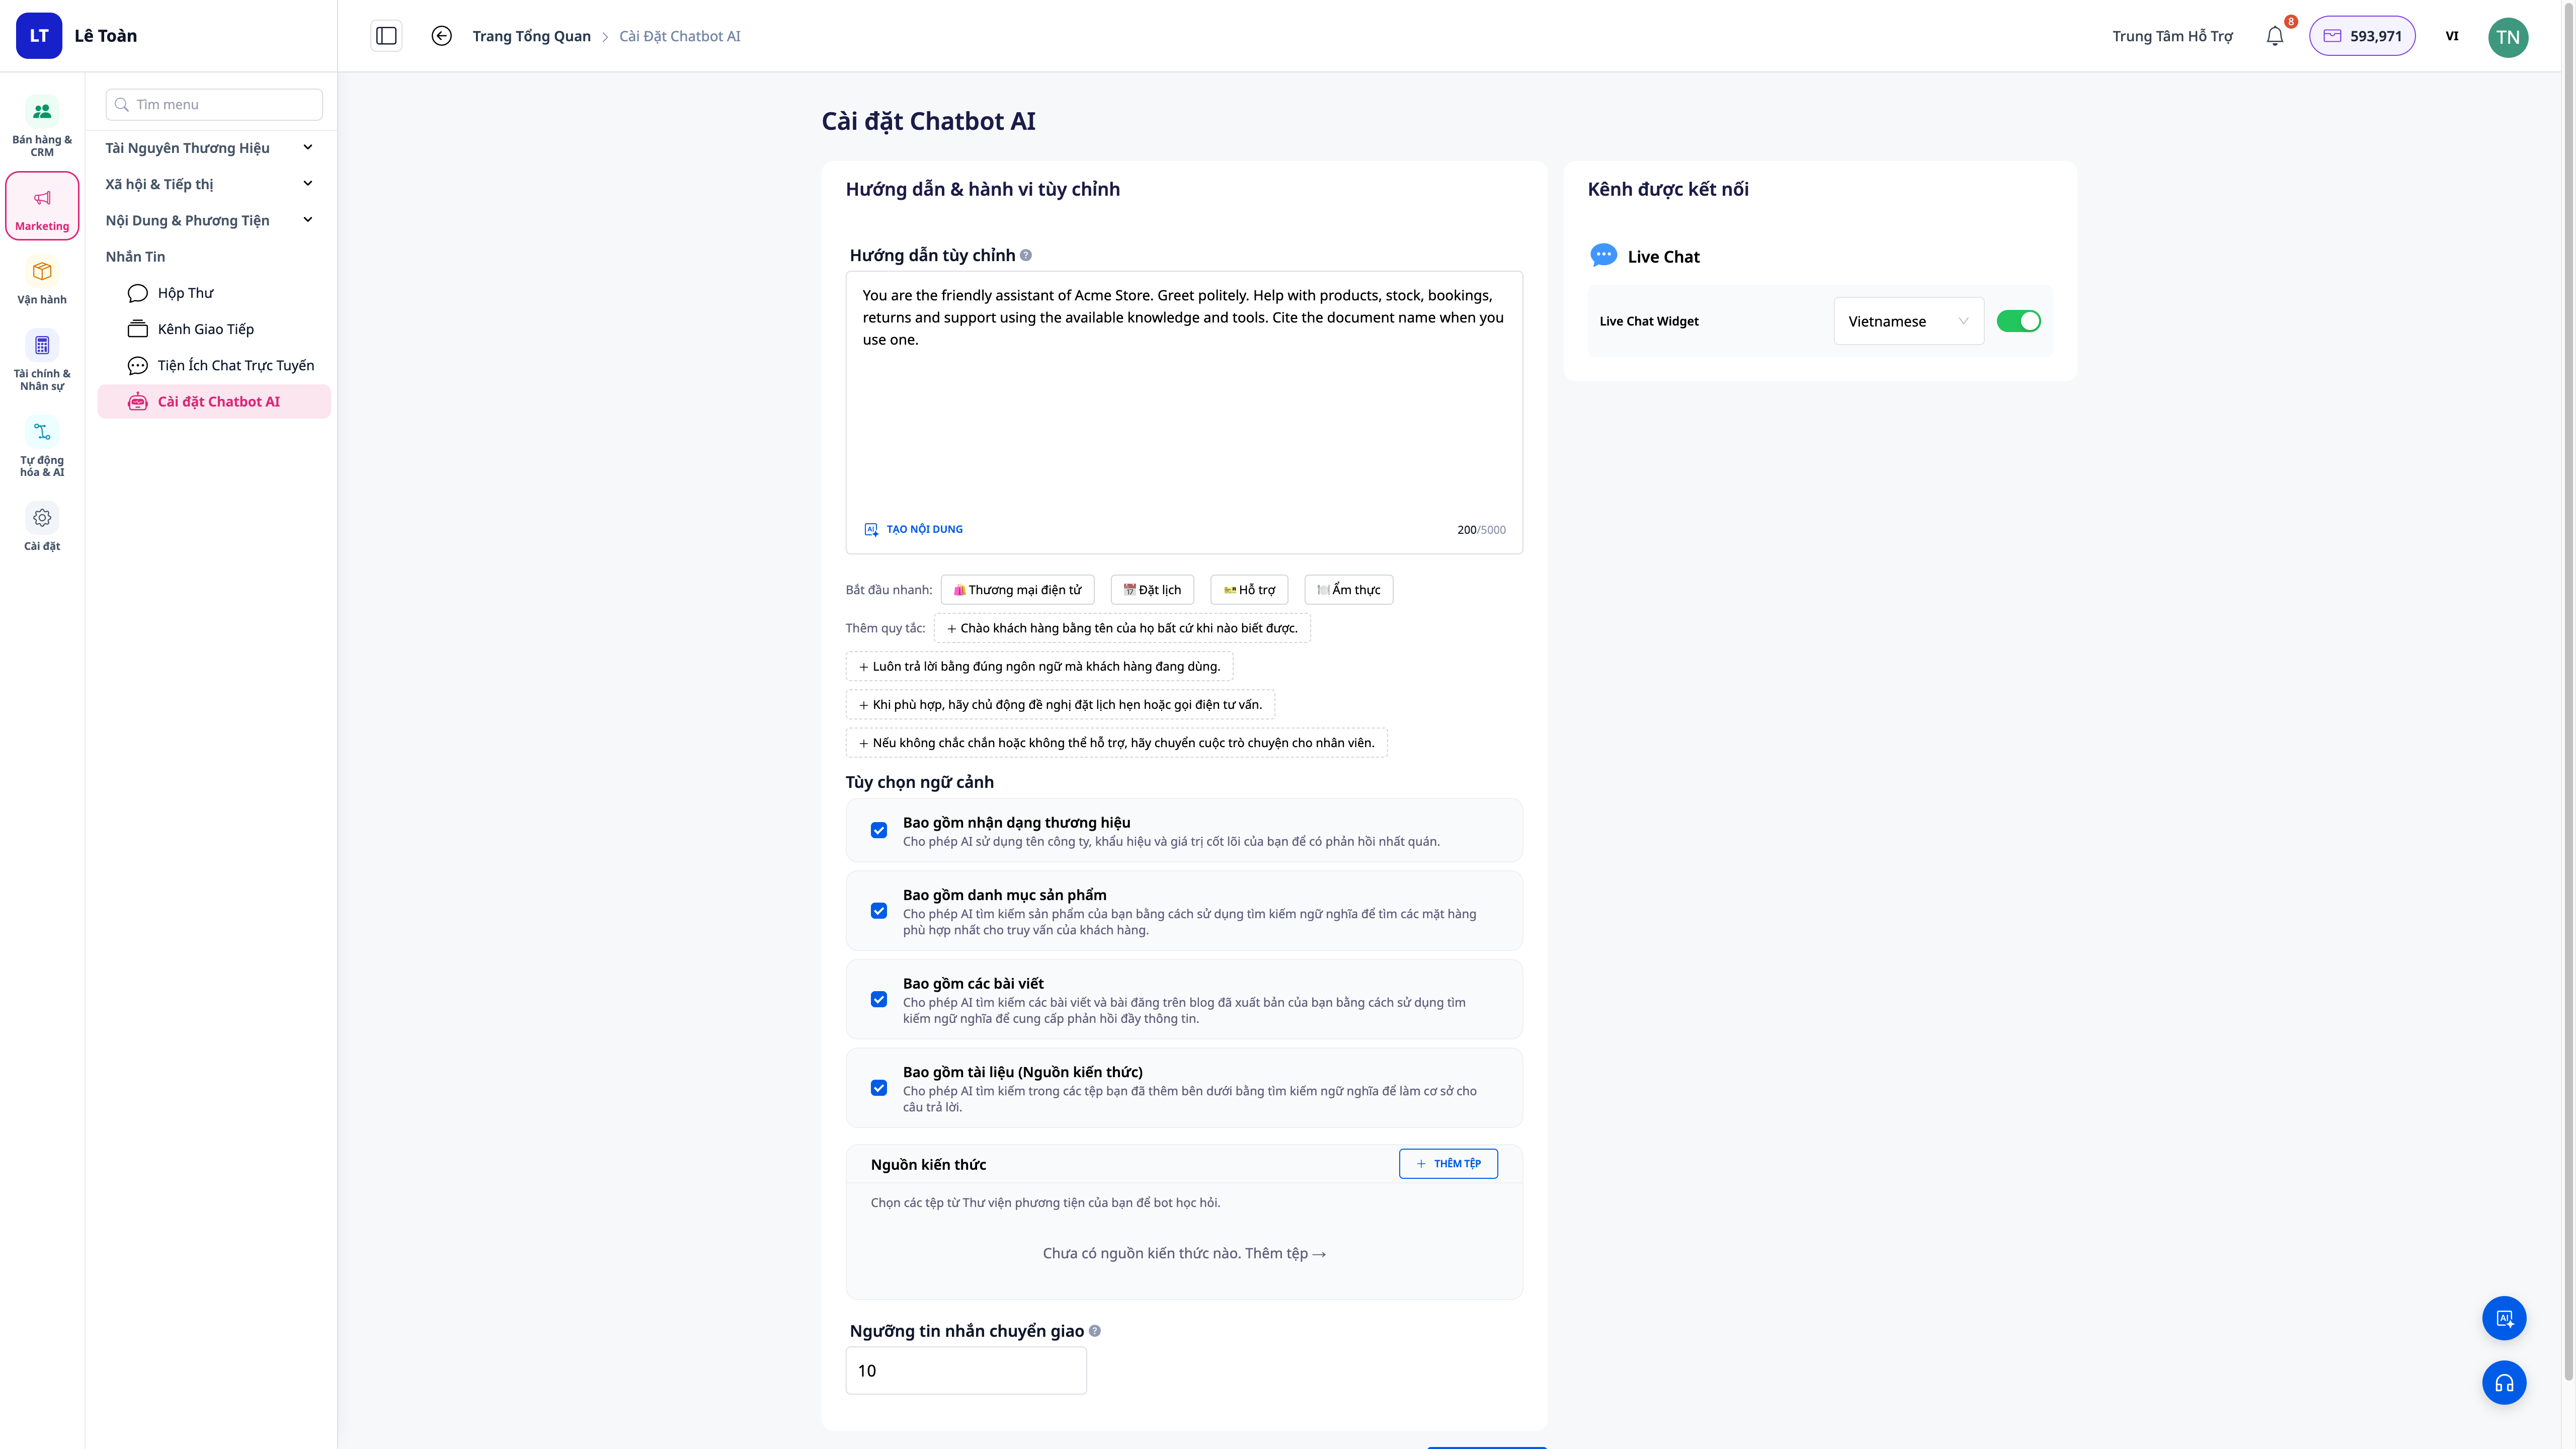The image size is (2576, 1449).
Task: Uncheck Bao gồm các bài viết
Action: point(879,999)
